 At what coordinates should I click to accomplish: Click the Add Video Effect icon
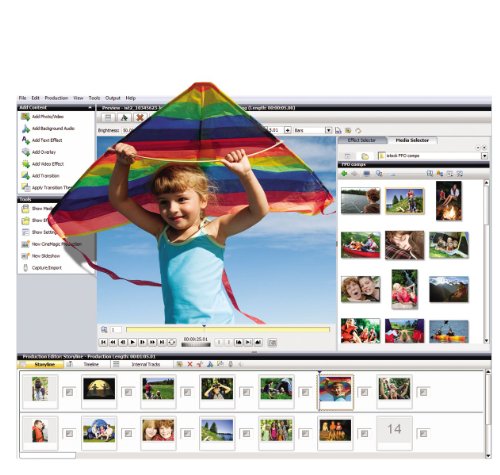click(26, 164)
